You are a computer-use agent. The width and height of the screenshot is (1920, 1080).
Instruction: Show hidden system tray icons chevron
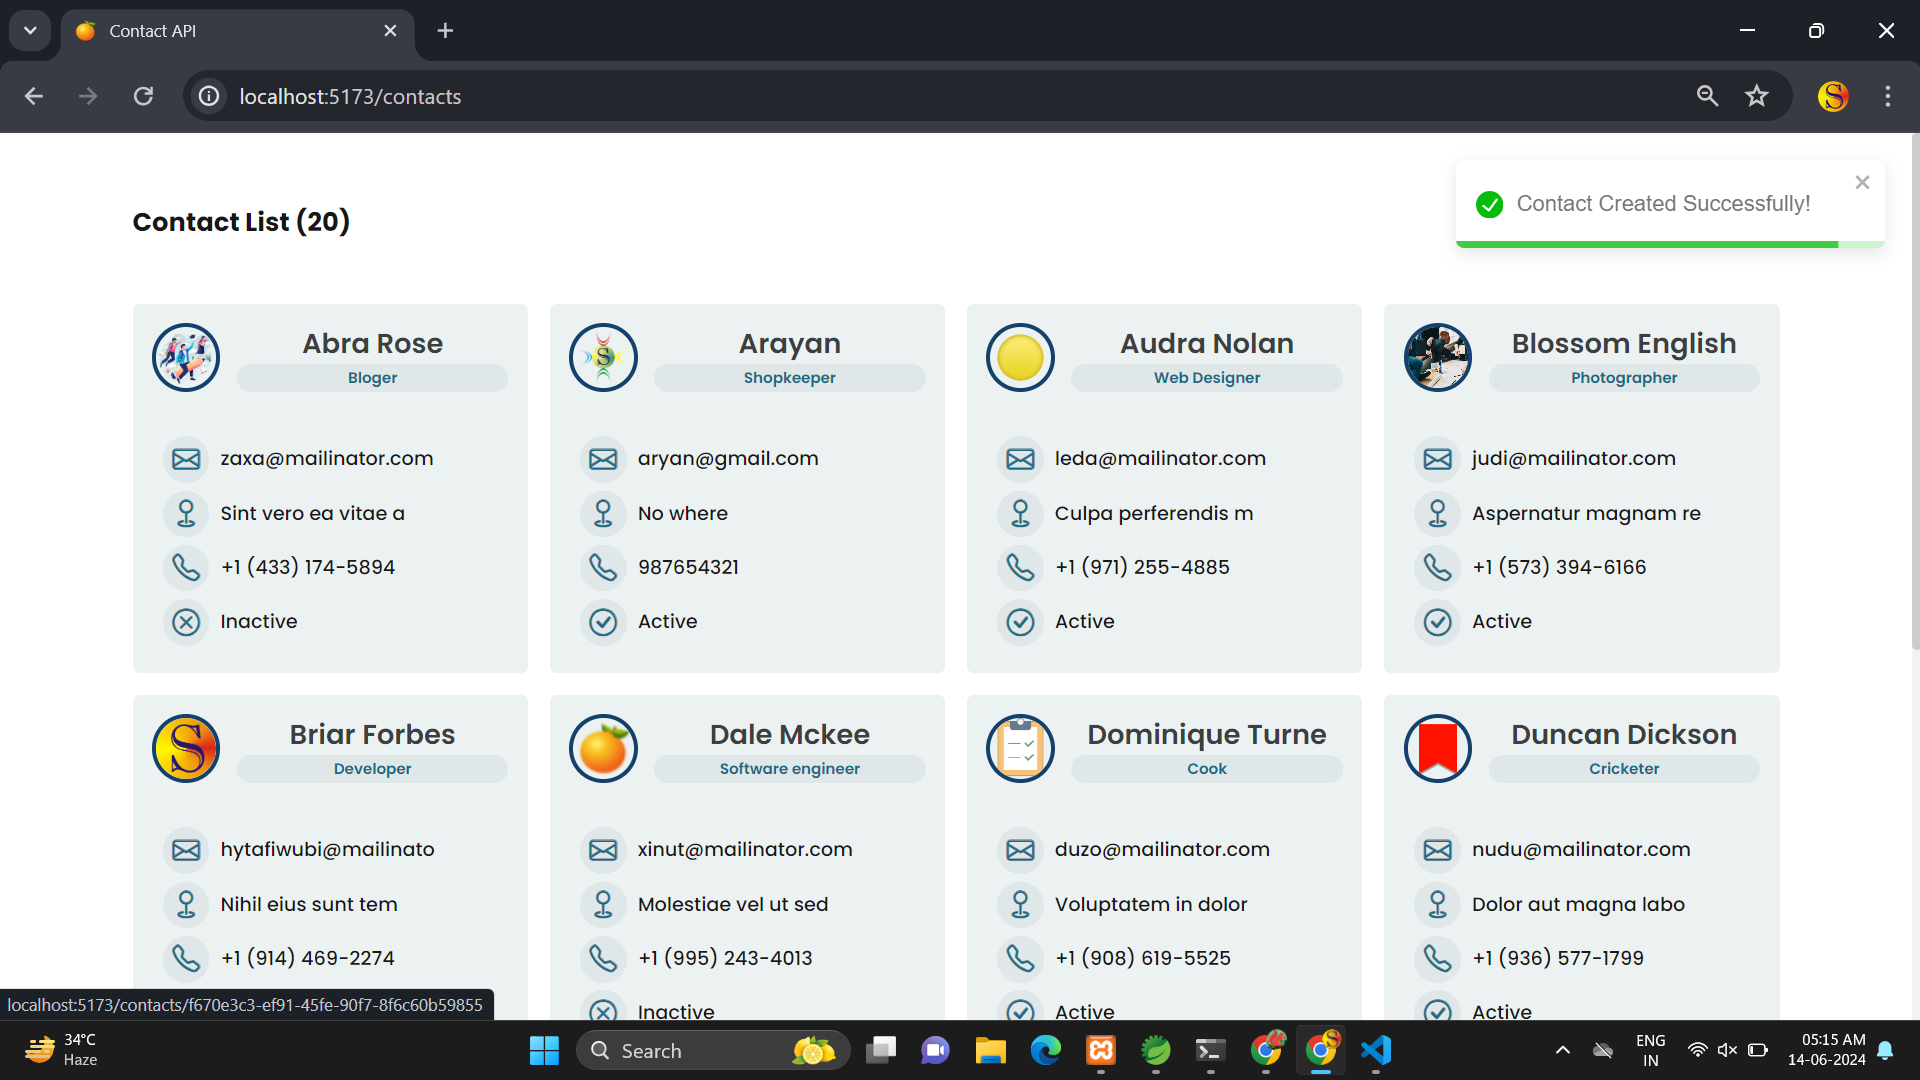click(1562, 1050)
